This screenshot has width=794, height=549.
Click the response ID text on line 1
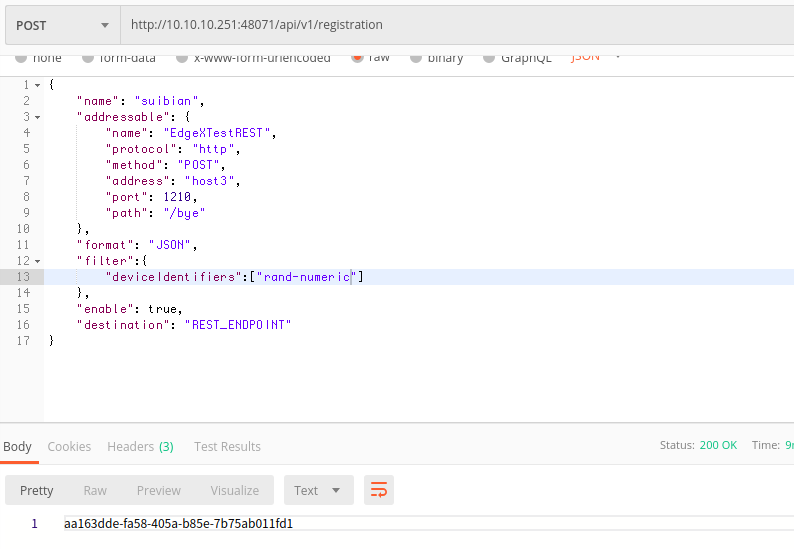(x=178, y=523)
